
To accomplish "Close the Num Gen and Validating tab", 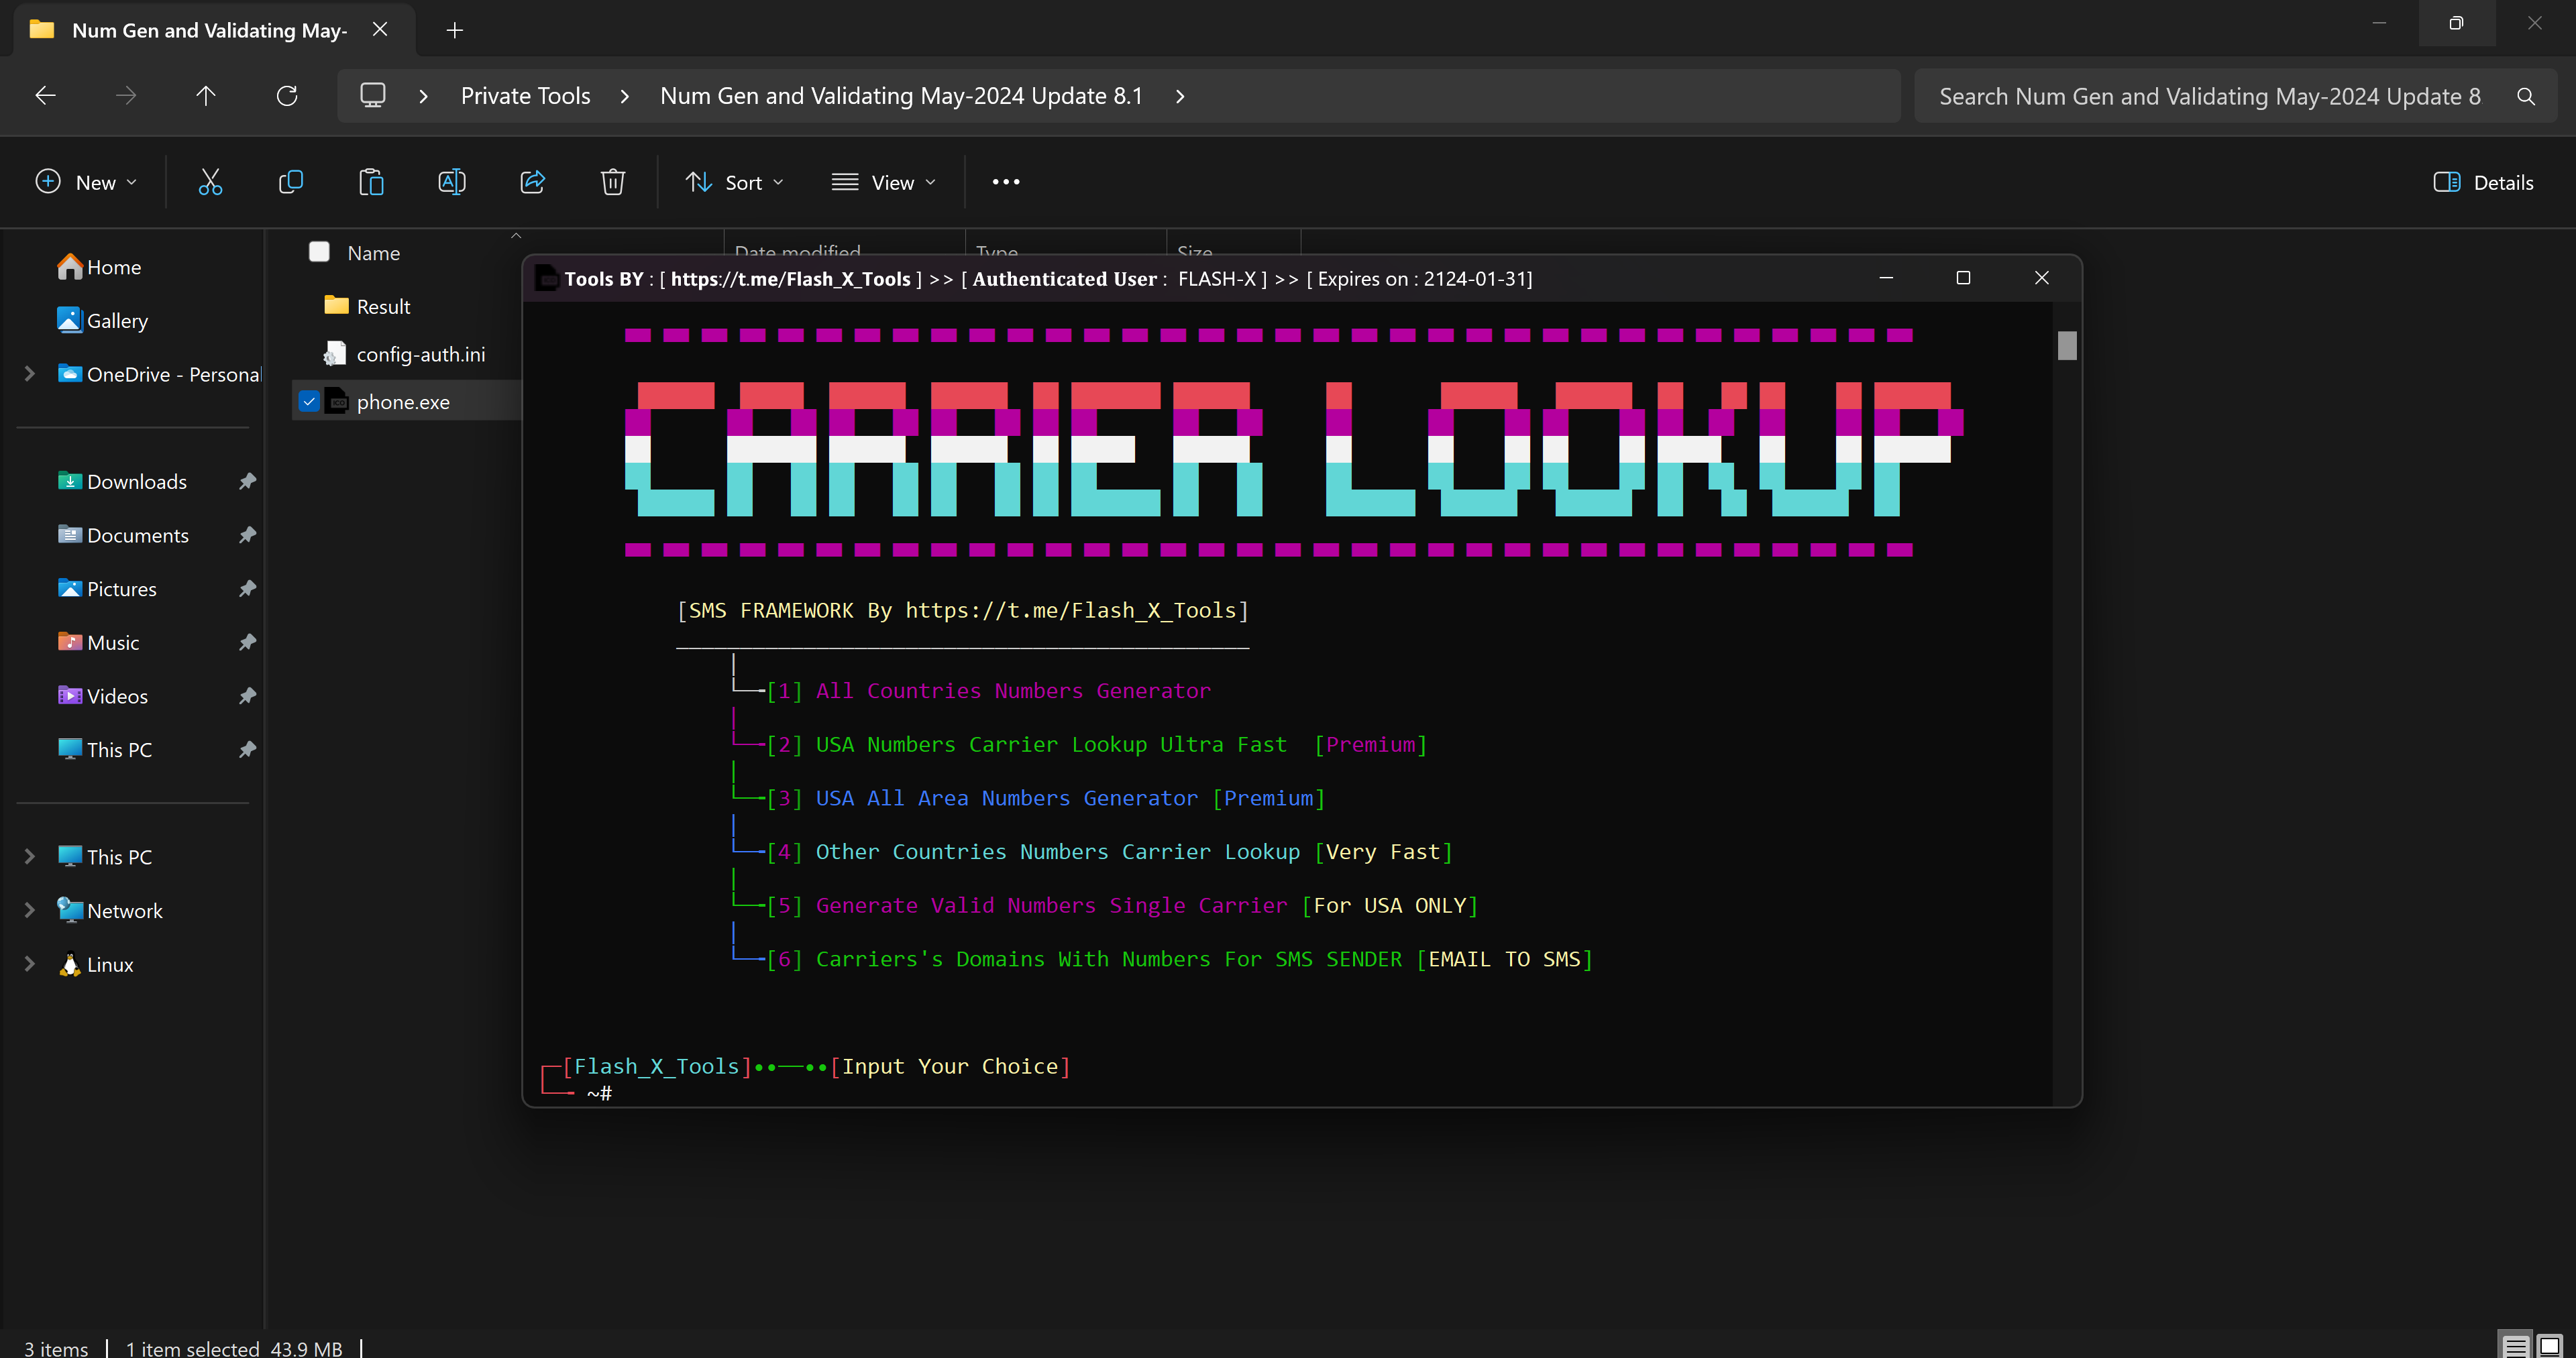I will coord(380,29).
